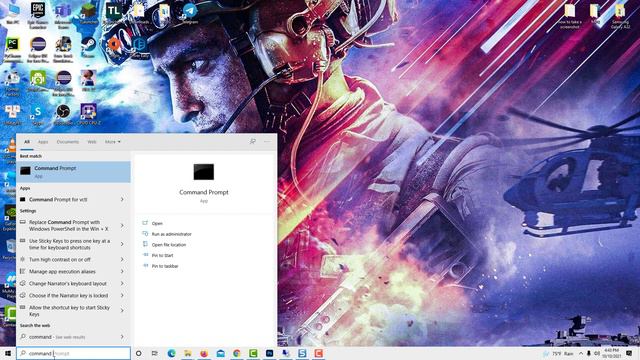Expand arrow for Replace Command Prompt setting

(122, 226)
